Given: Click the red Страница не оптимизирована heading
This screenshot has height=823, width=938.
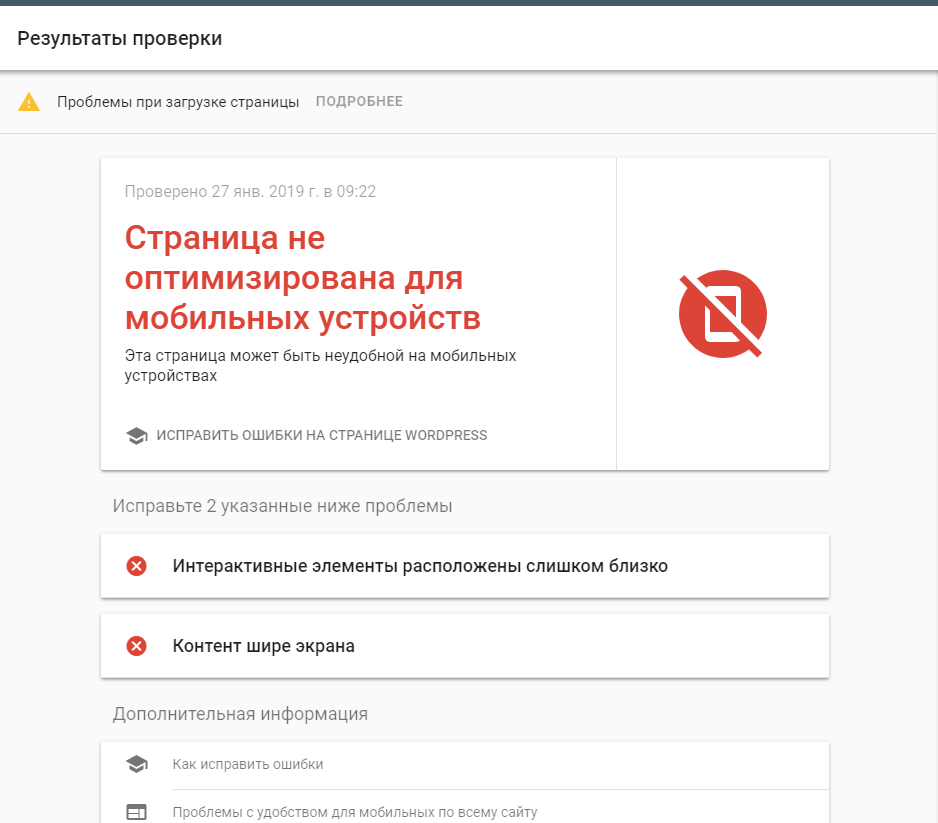Looking at the screenshot, I should point(302,278).
